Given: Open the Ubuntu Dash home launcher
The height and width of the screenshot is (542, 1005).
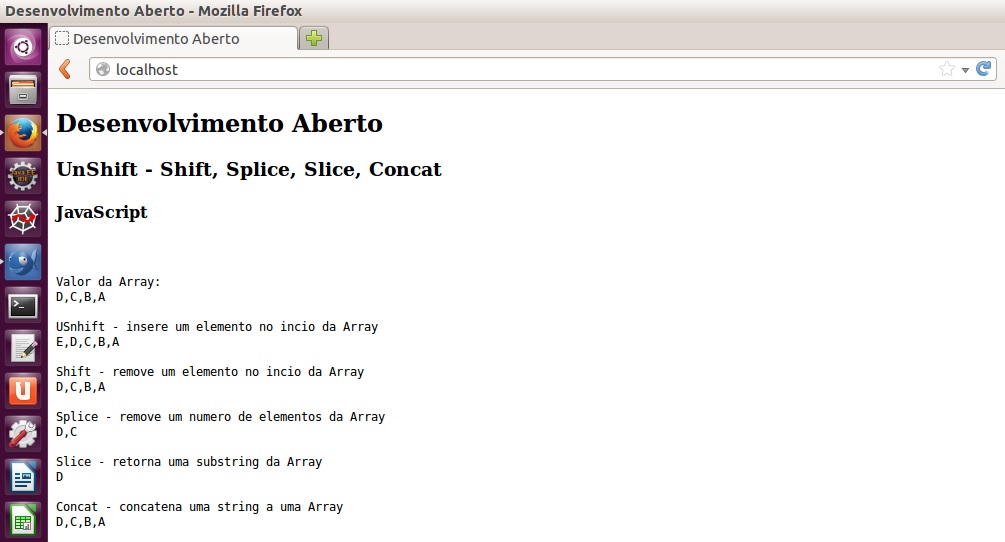Looking at the screenshot, I should click(x=23, y=46).
